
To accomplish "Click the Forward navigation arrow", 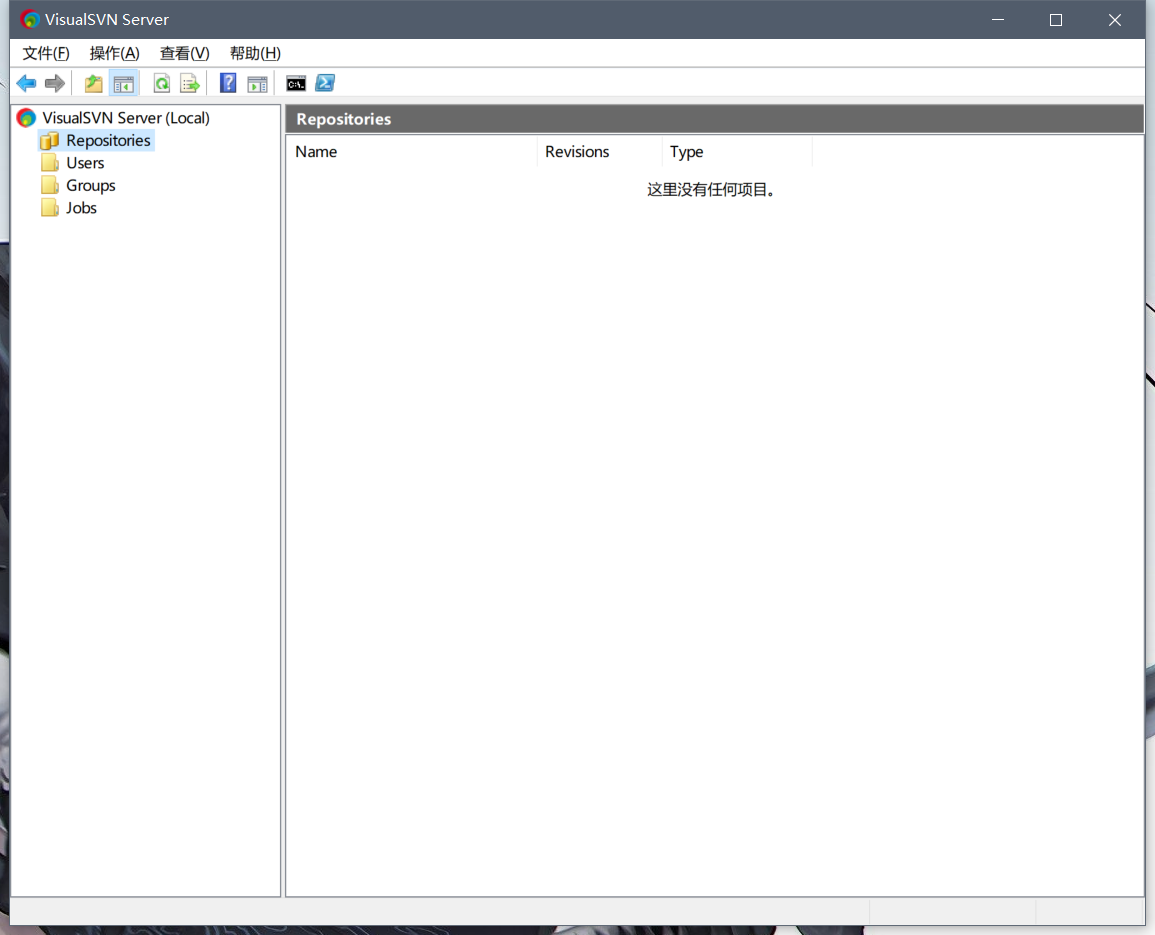I will pos(55,83).
